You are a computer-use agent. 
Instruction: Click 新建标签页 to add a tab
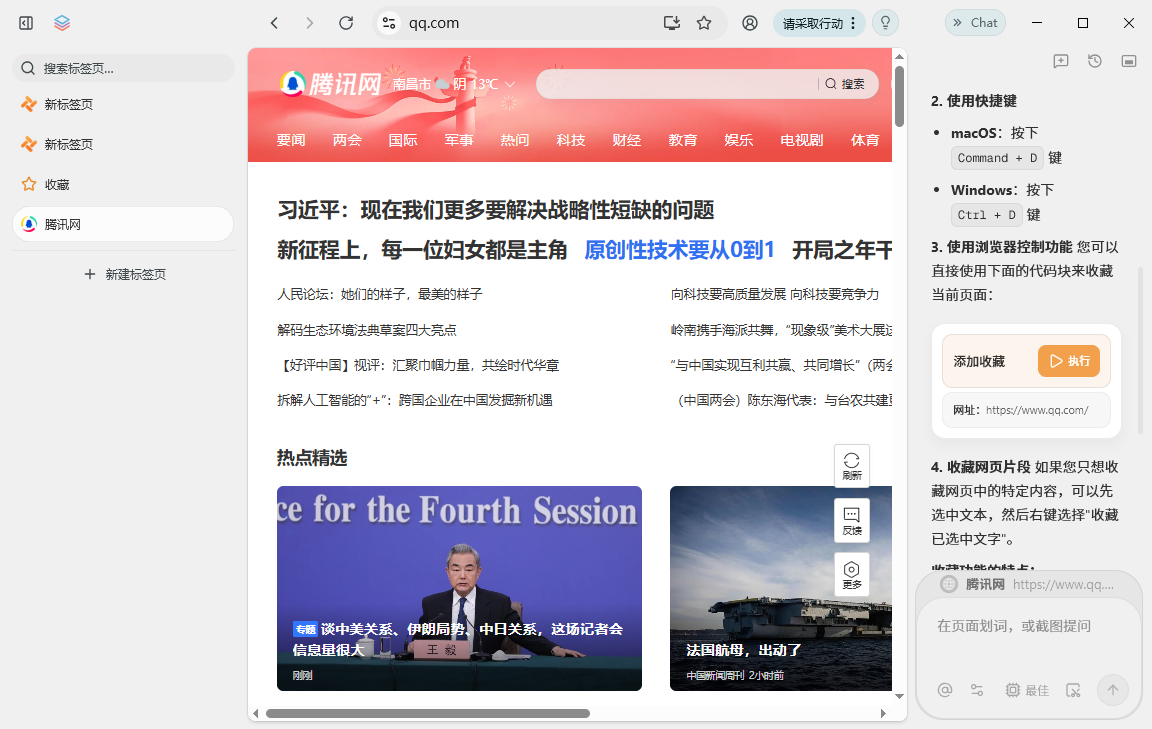[125, 274]
